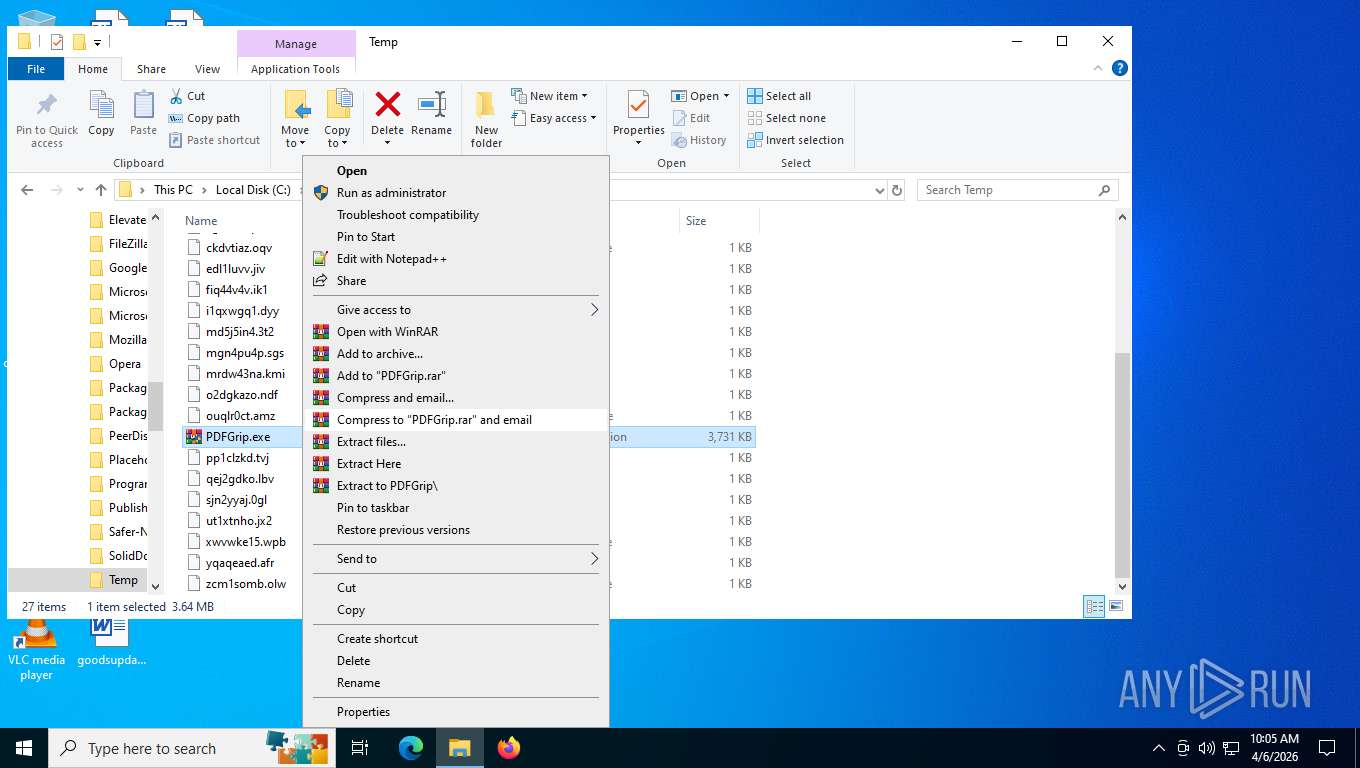1360x768 pixels.
Task: Click the New folder icon
Action: pos(486,104)
